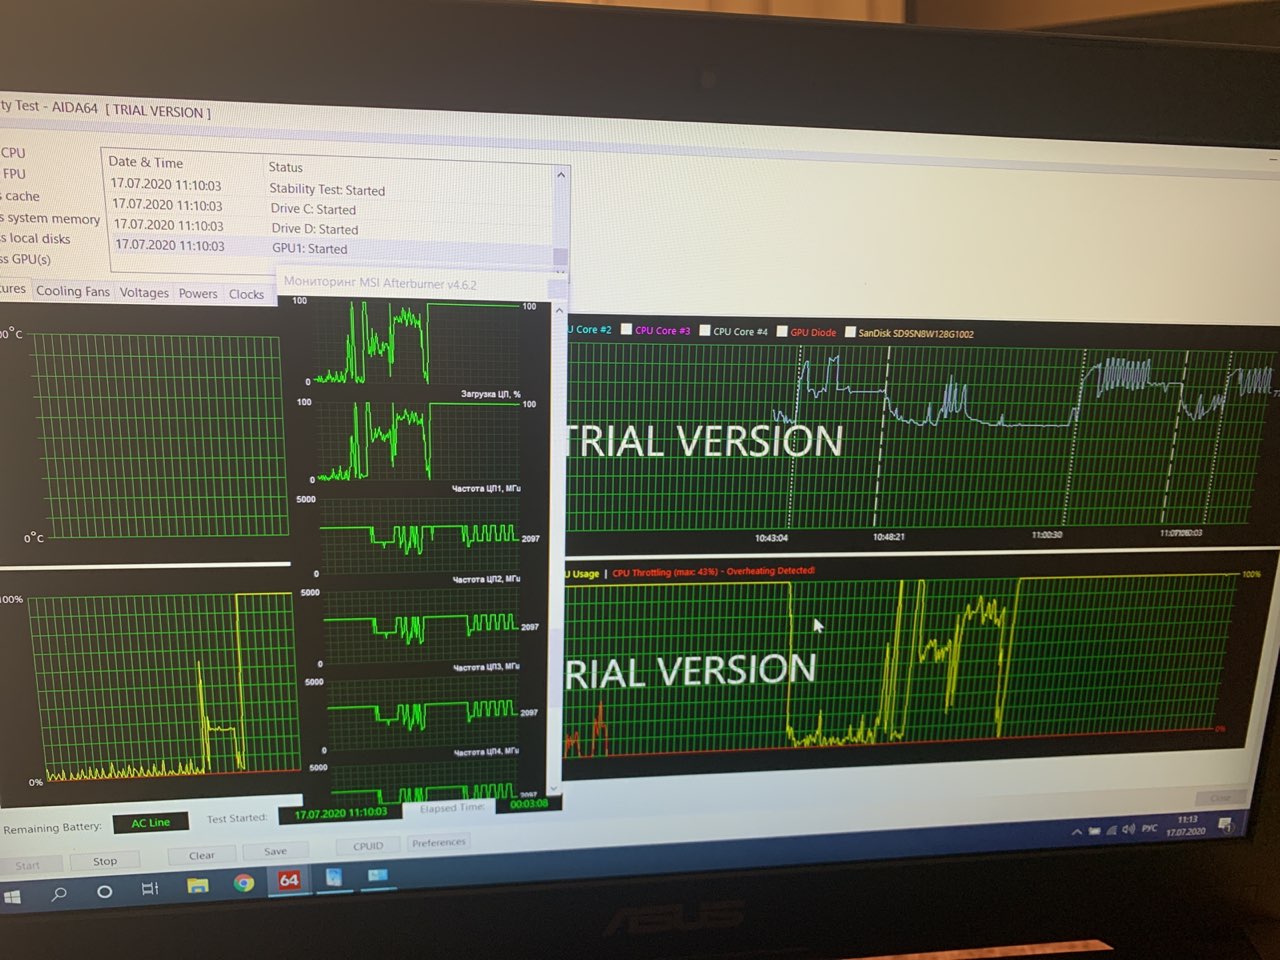Switch to the Voltages tab
Viewport: 1280px width, 960px height.
(x=144, y=292)
